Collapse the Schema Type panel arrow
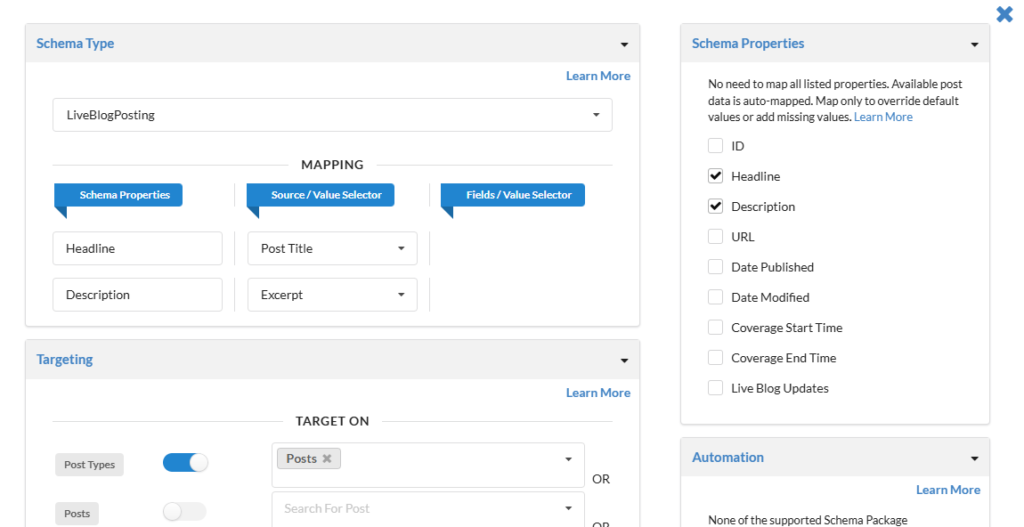 pos(624,45)
